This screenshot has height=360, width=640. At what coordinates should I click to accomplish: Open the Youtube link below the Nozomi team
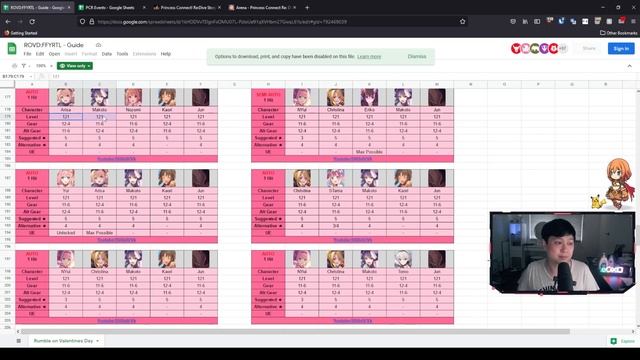116,159
